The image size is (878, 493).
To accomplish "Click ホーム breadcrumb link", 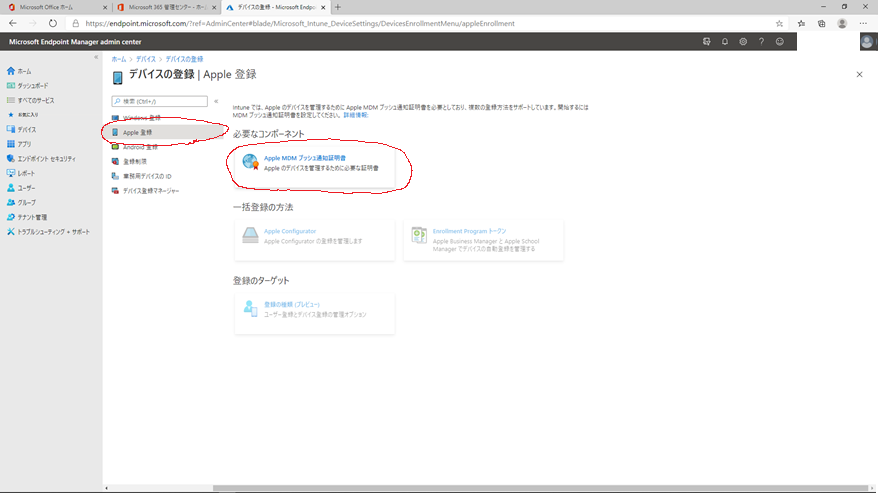I will tap(119, 59).
